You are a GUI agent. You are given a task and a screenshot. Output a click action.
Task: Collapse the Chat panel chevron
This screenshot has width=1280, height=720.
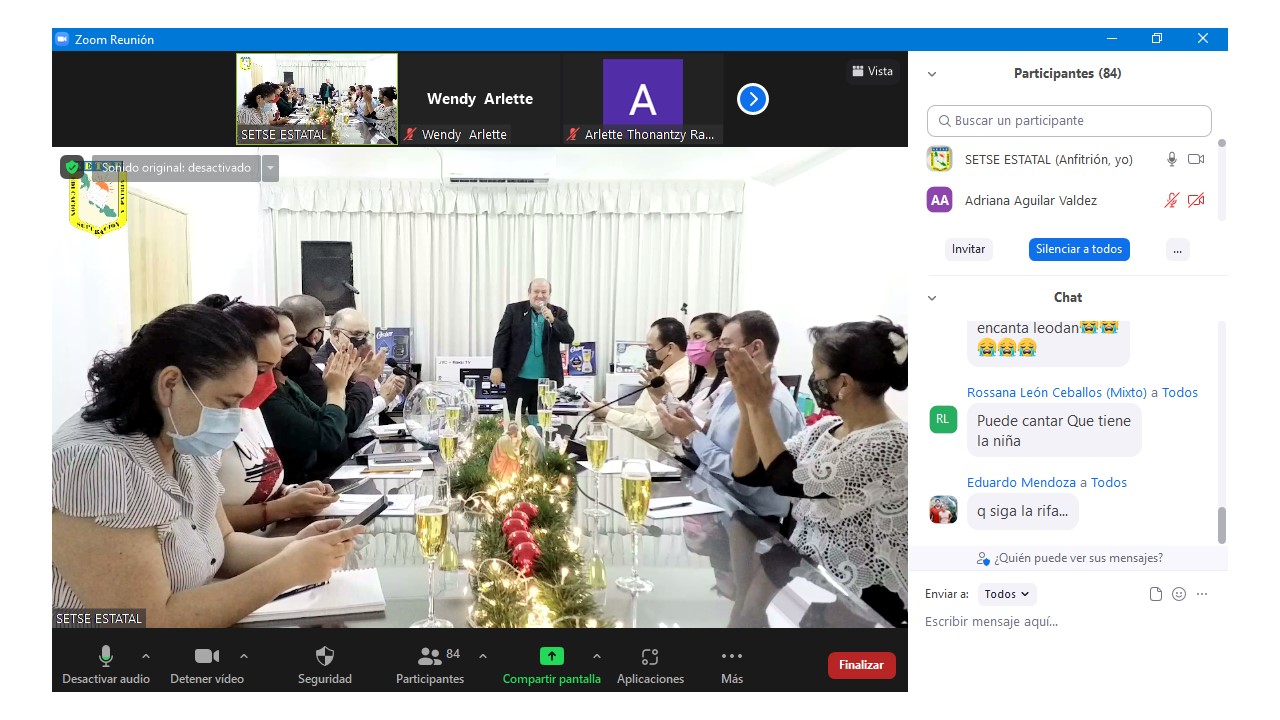[932, 298]
